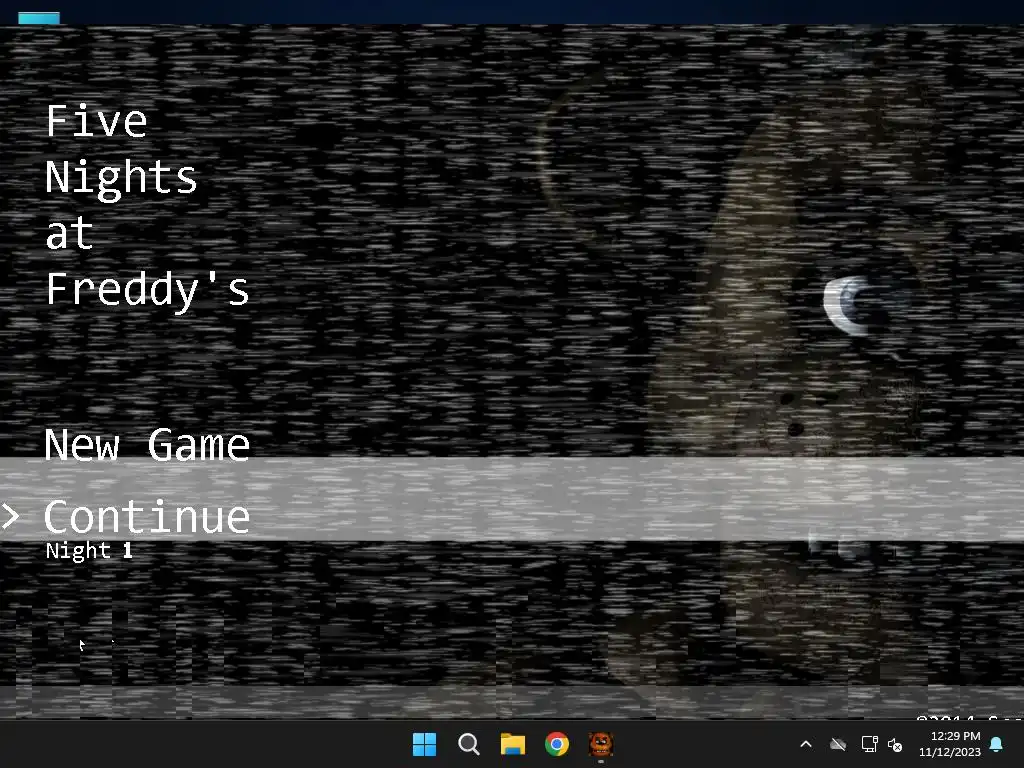The width and height of the screenshot is (1024, 768).
Task: Start a New Game
Action: (x=147, y=445)
